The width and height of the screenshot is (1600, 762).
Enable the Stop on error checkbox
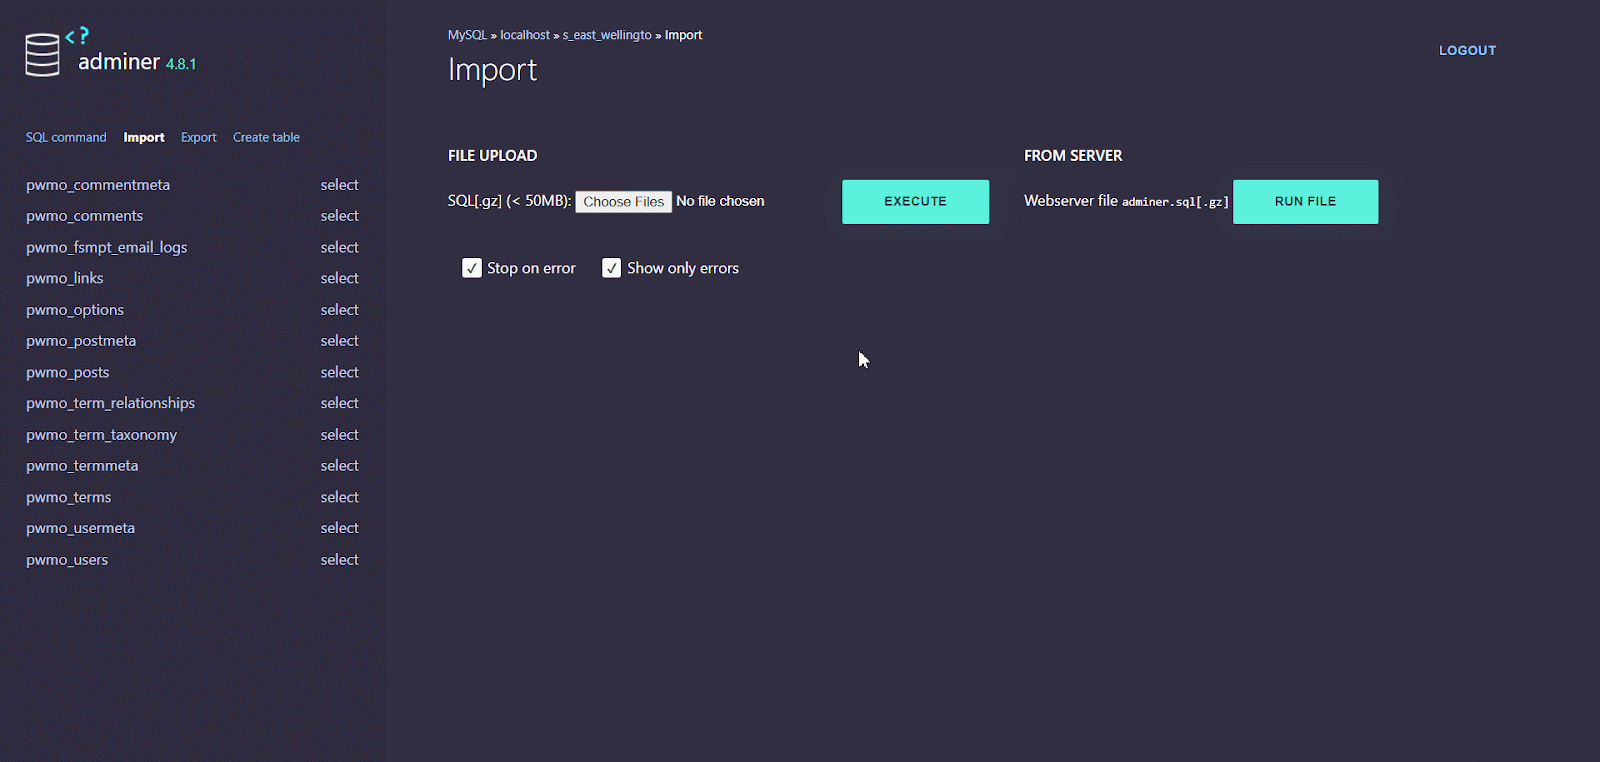coord(472,268)
